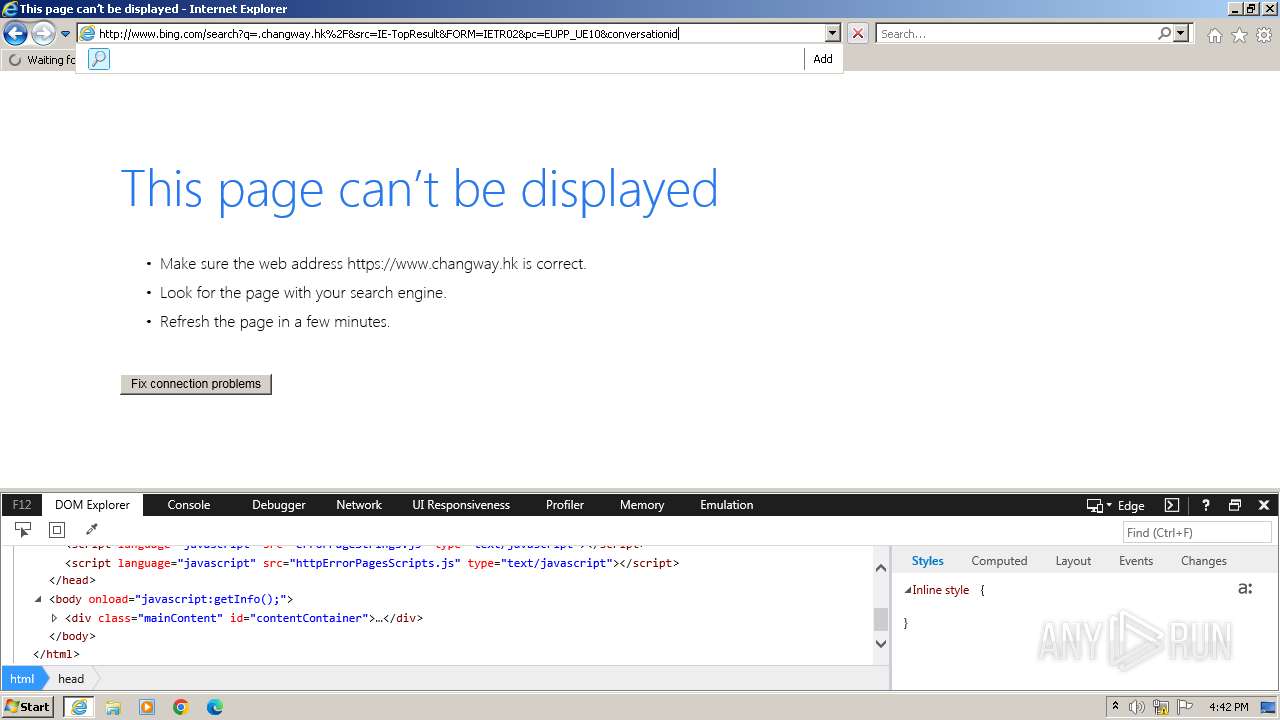Open the recent pages dropdown arrow
This screenshot has width=1280, height=720.
[x=65, y=34]
